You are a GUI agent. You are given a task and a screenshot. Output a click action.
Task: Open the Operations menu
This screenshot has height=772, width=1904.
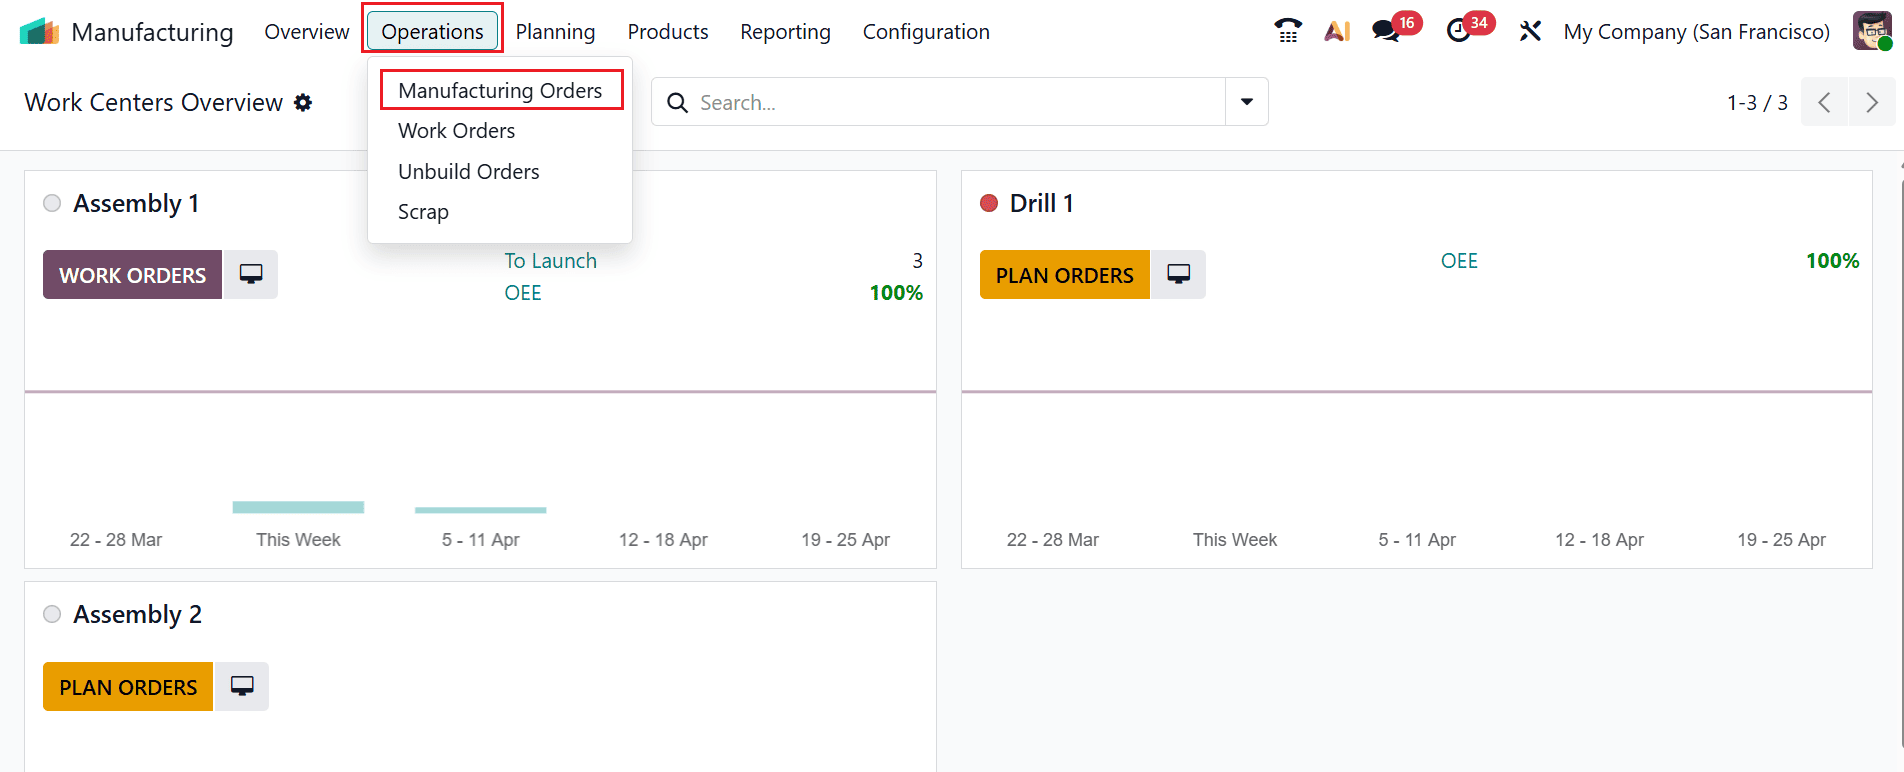coord(432,32)
